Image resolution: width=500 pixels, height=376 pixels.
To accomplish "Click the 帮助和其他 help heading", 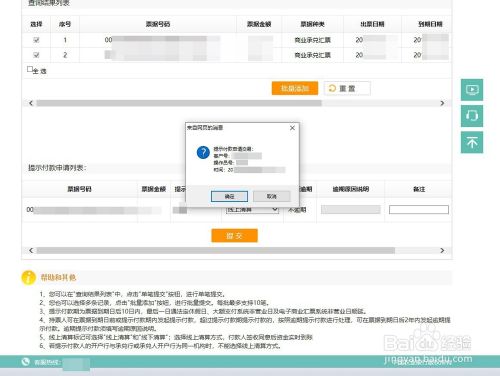I will (x=58, y=277).
